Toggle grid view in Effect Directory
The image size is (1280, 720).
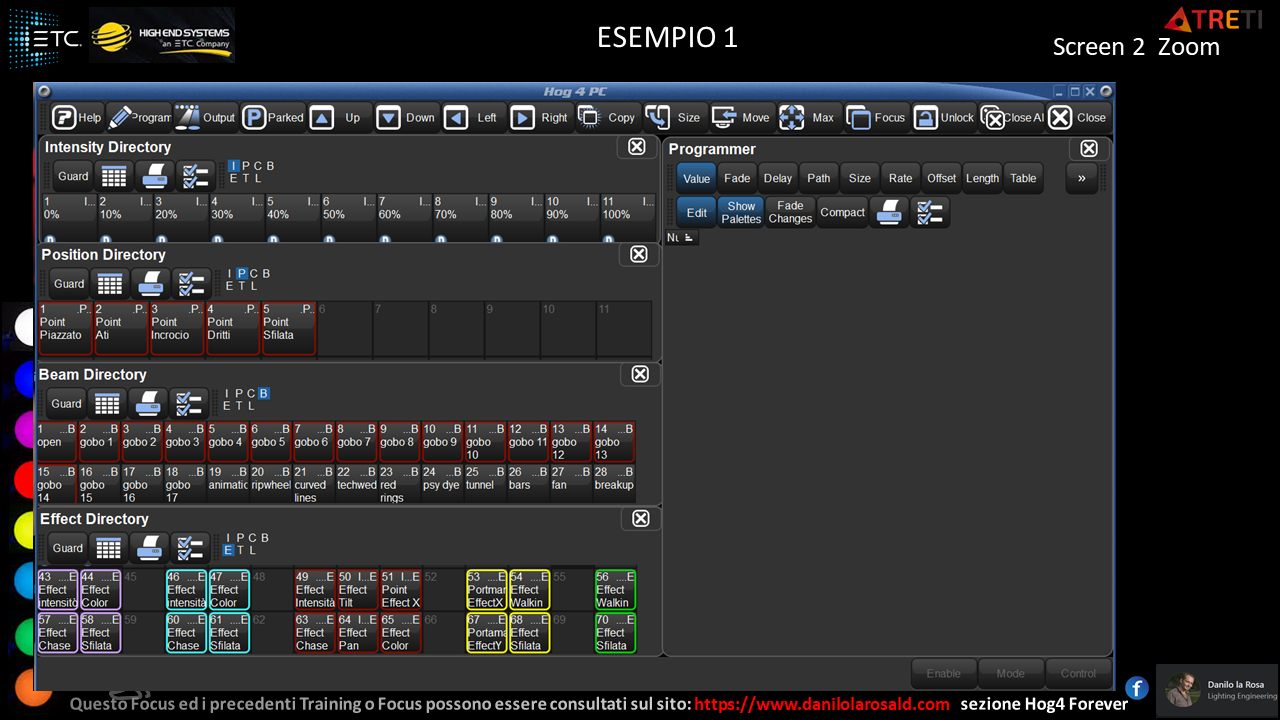(x=109, y=548)
